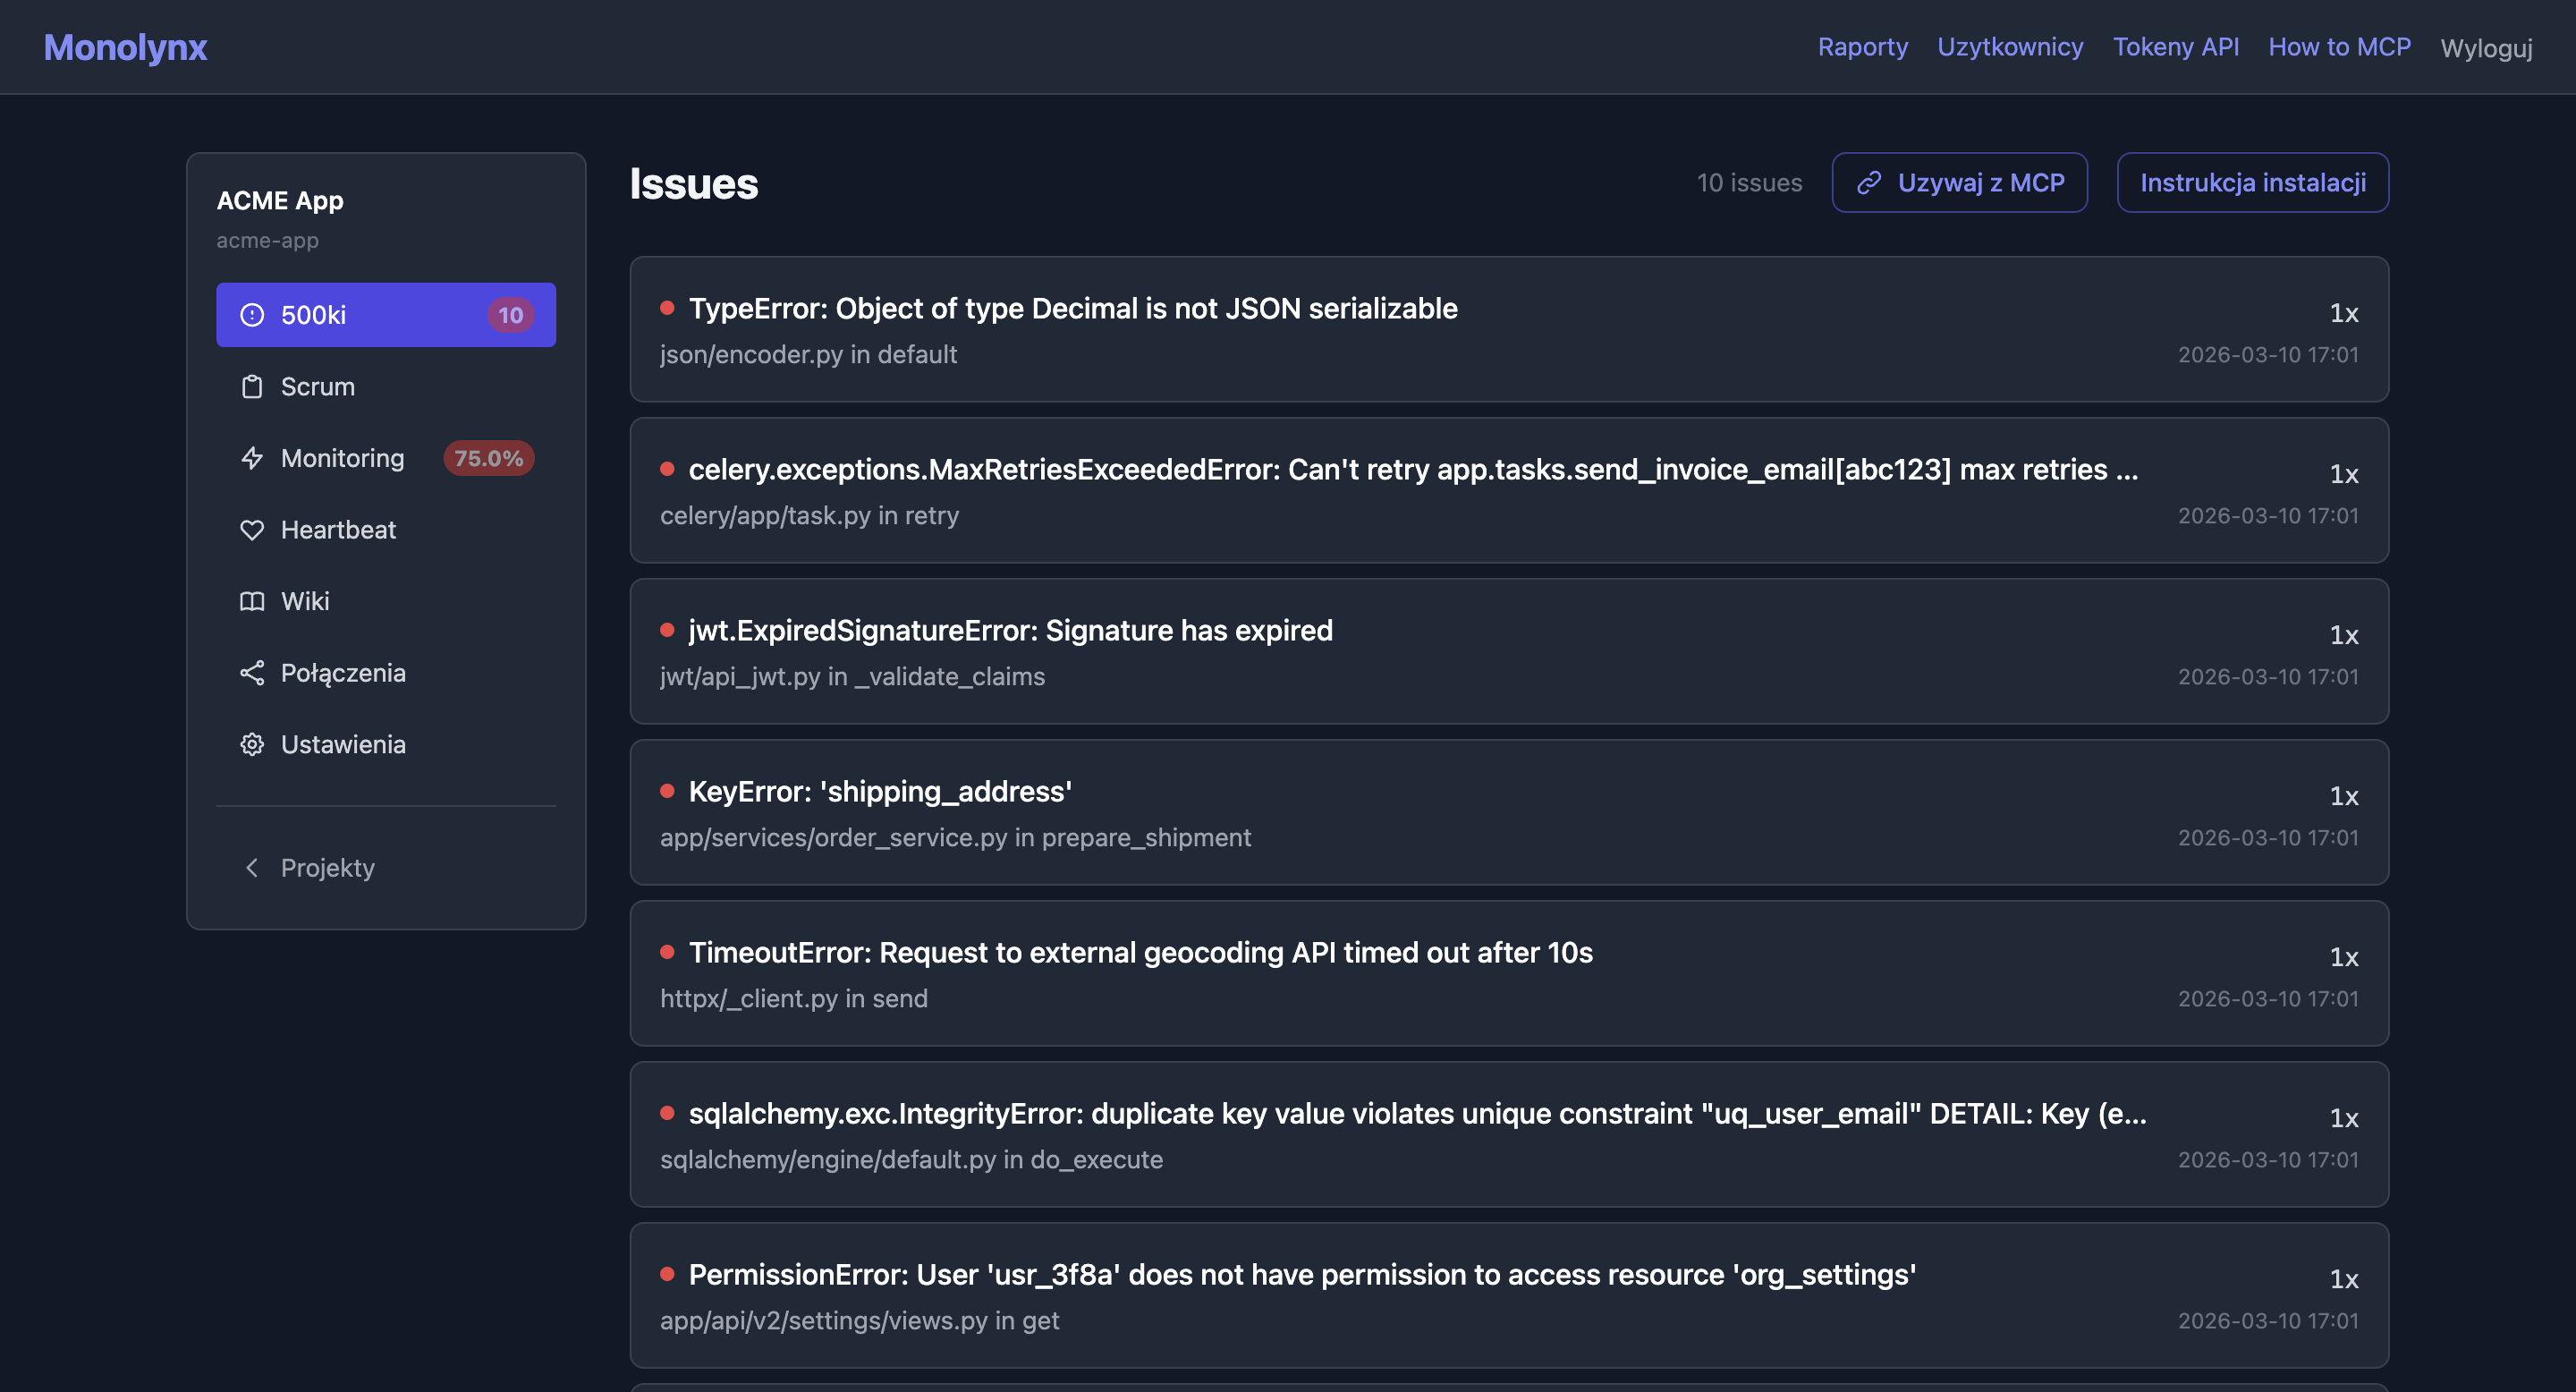This screenshot has width=2576, height=1392.
Task: Open the How to MCP page
Action: (2339, 46)
